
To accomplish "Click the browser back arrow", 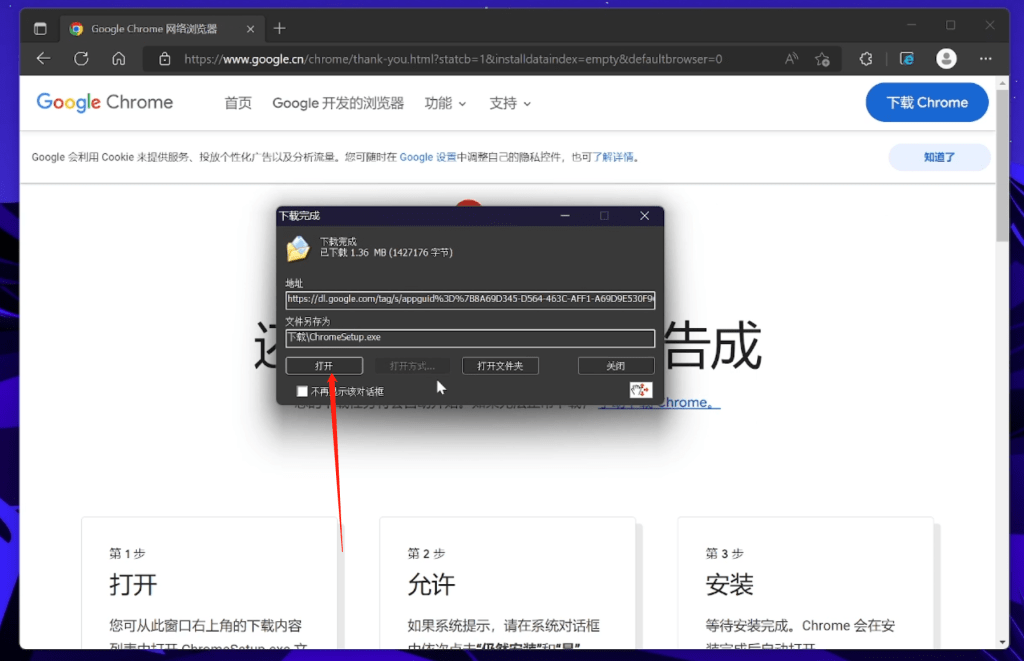I will coord(43,59).
